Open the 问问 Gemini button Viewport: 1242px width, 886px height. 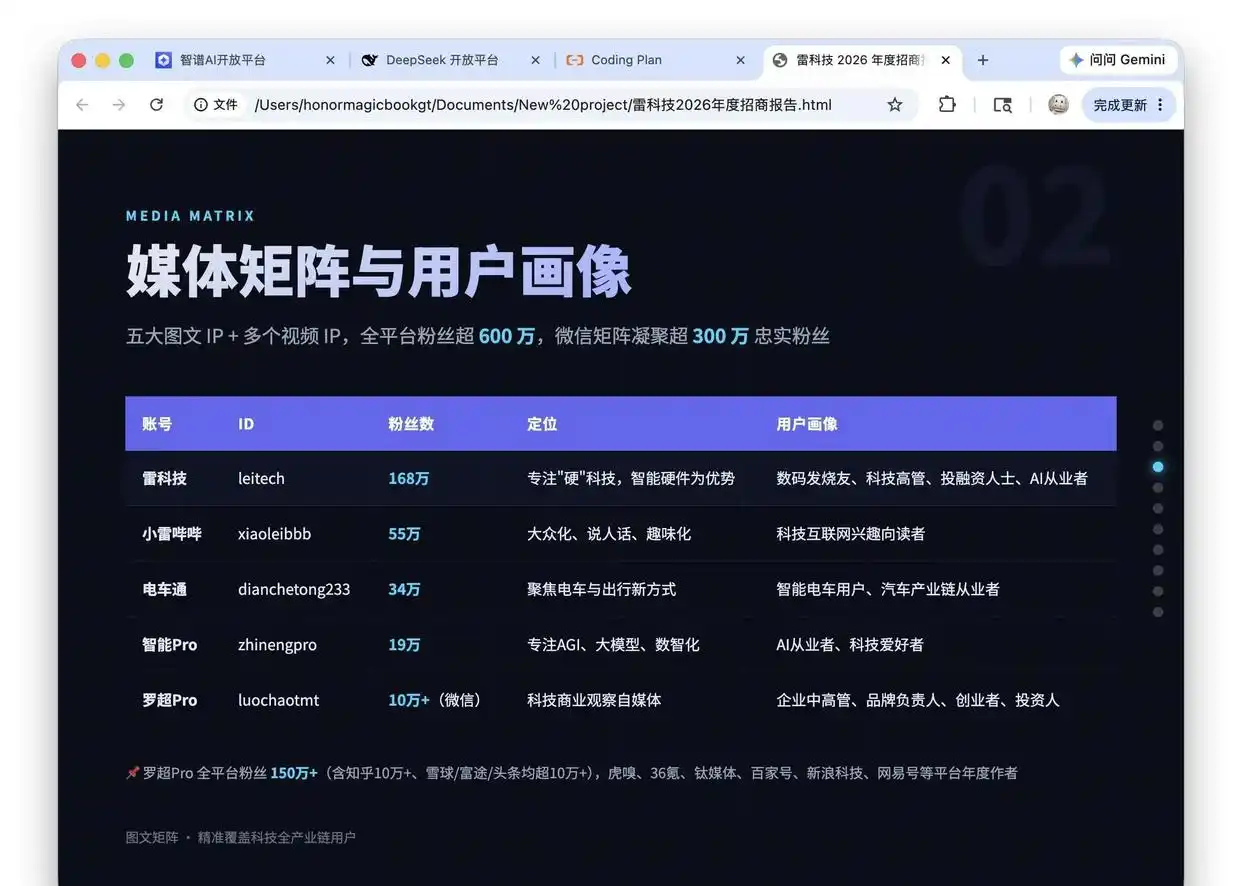tap(1117, 60)
